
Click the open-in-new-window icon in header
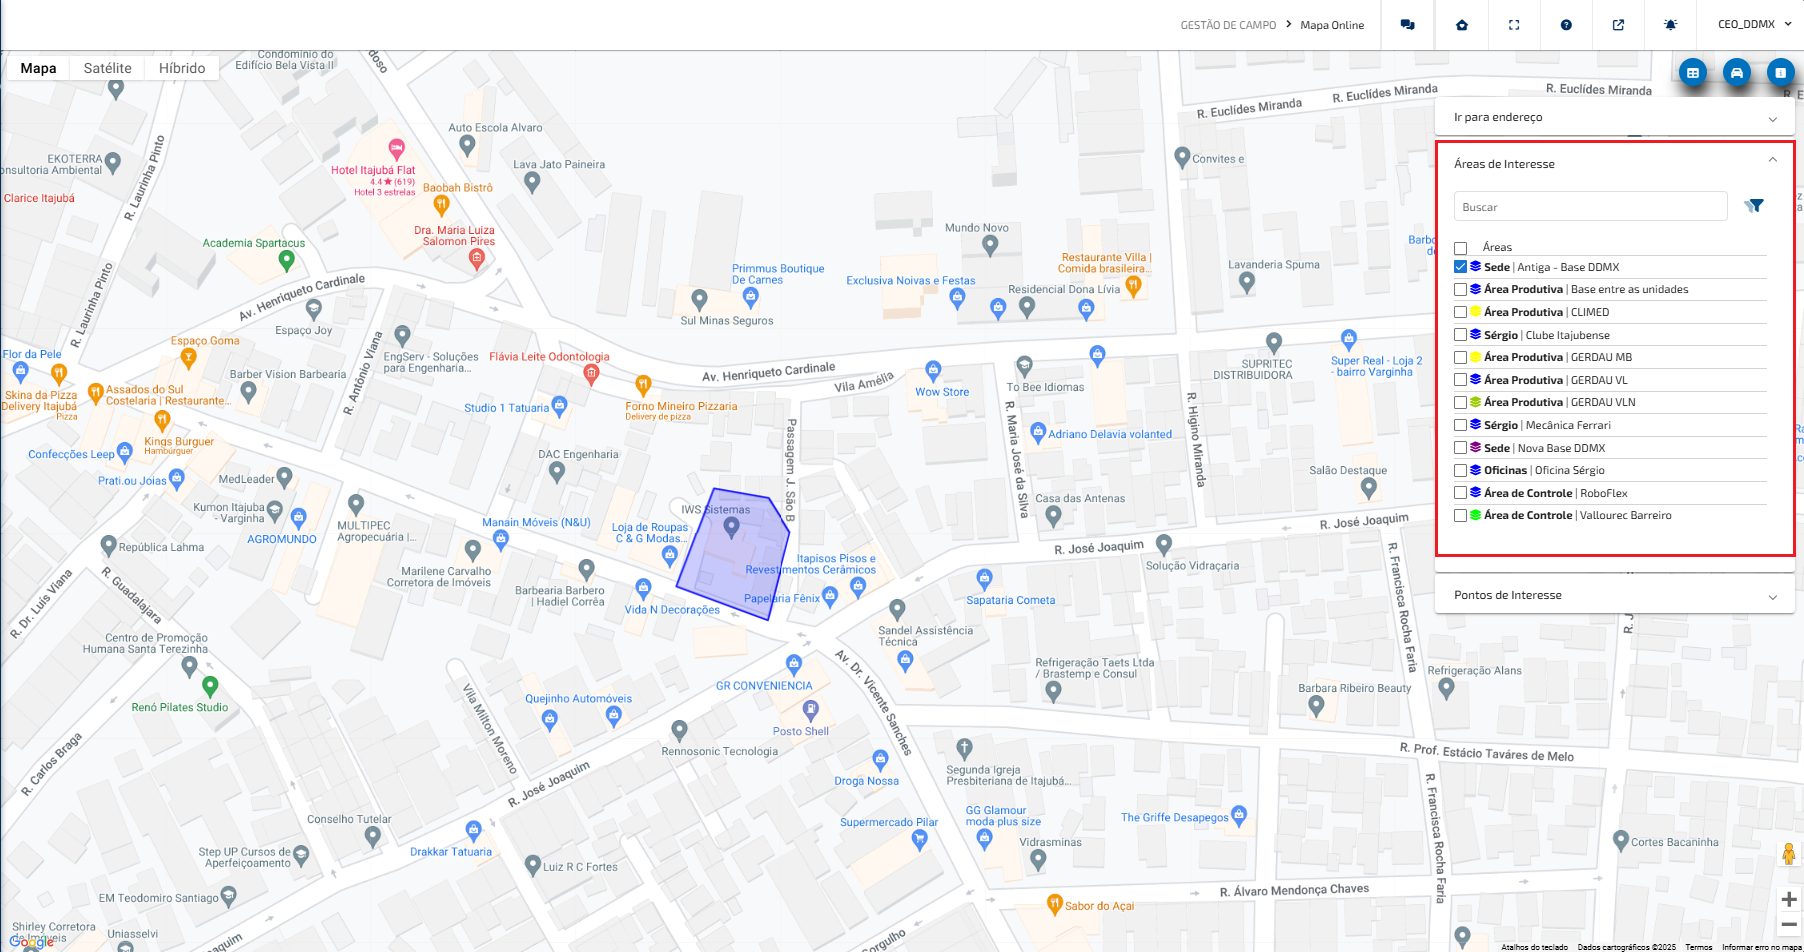coord(1618,25)
